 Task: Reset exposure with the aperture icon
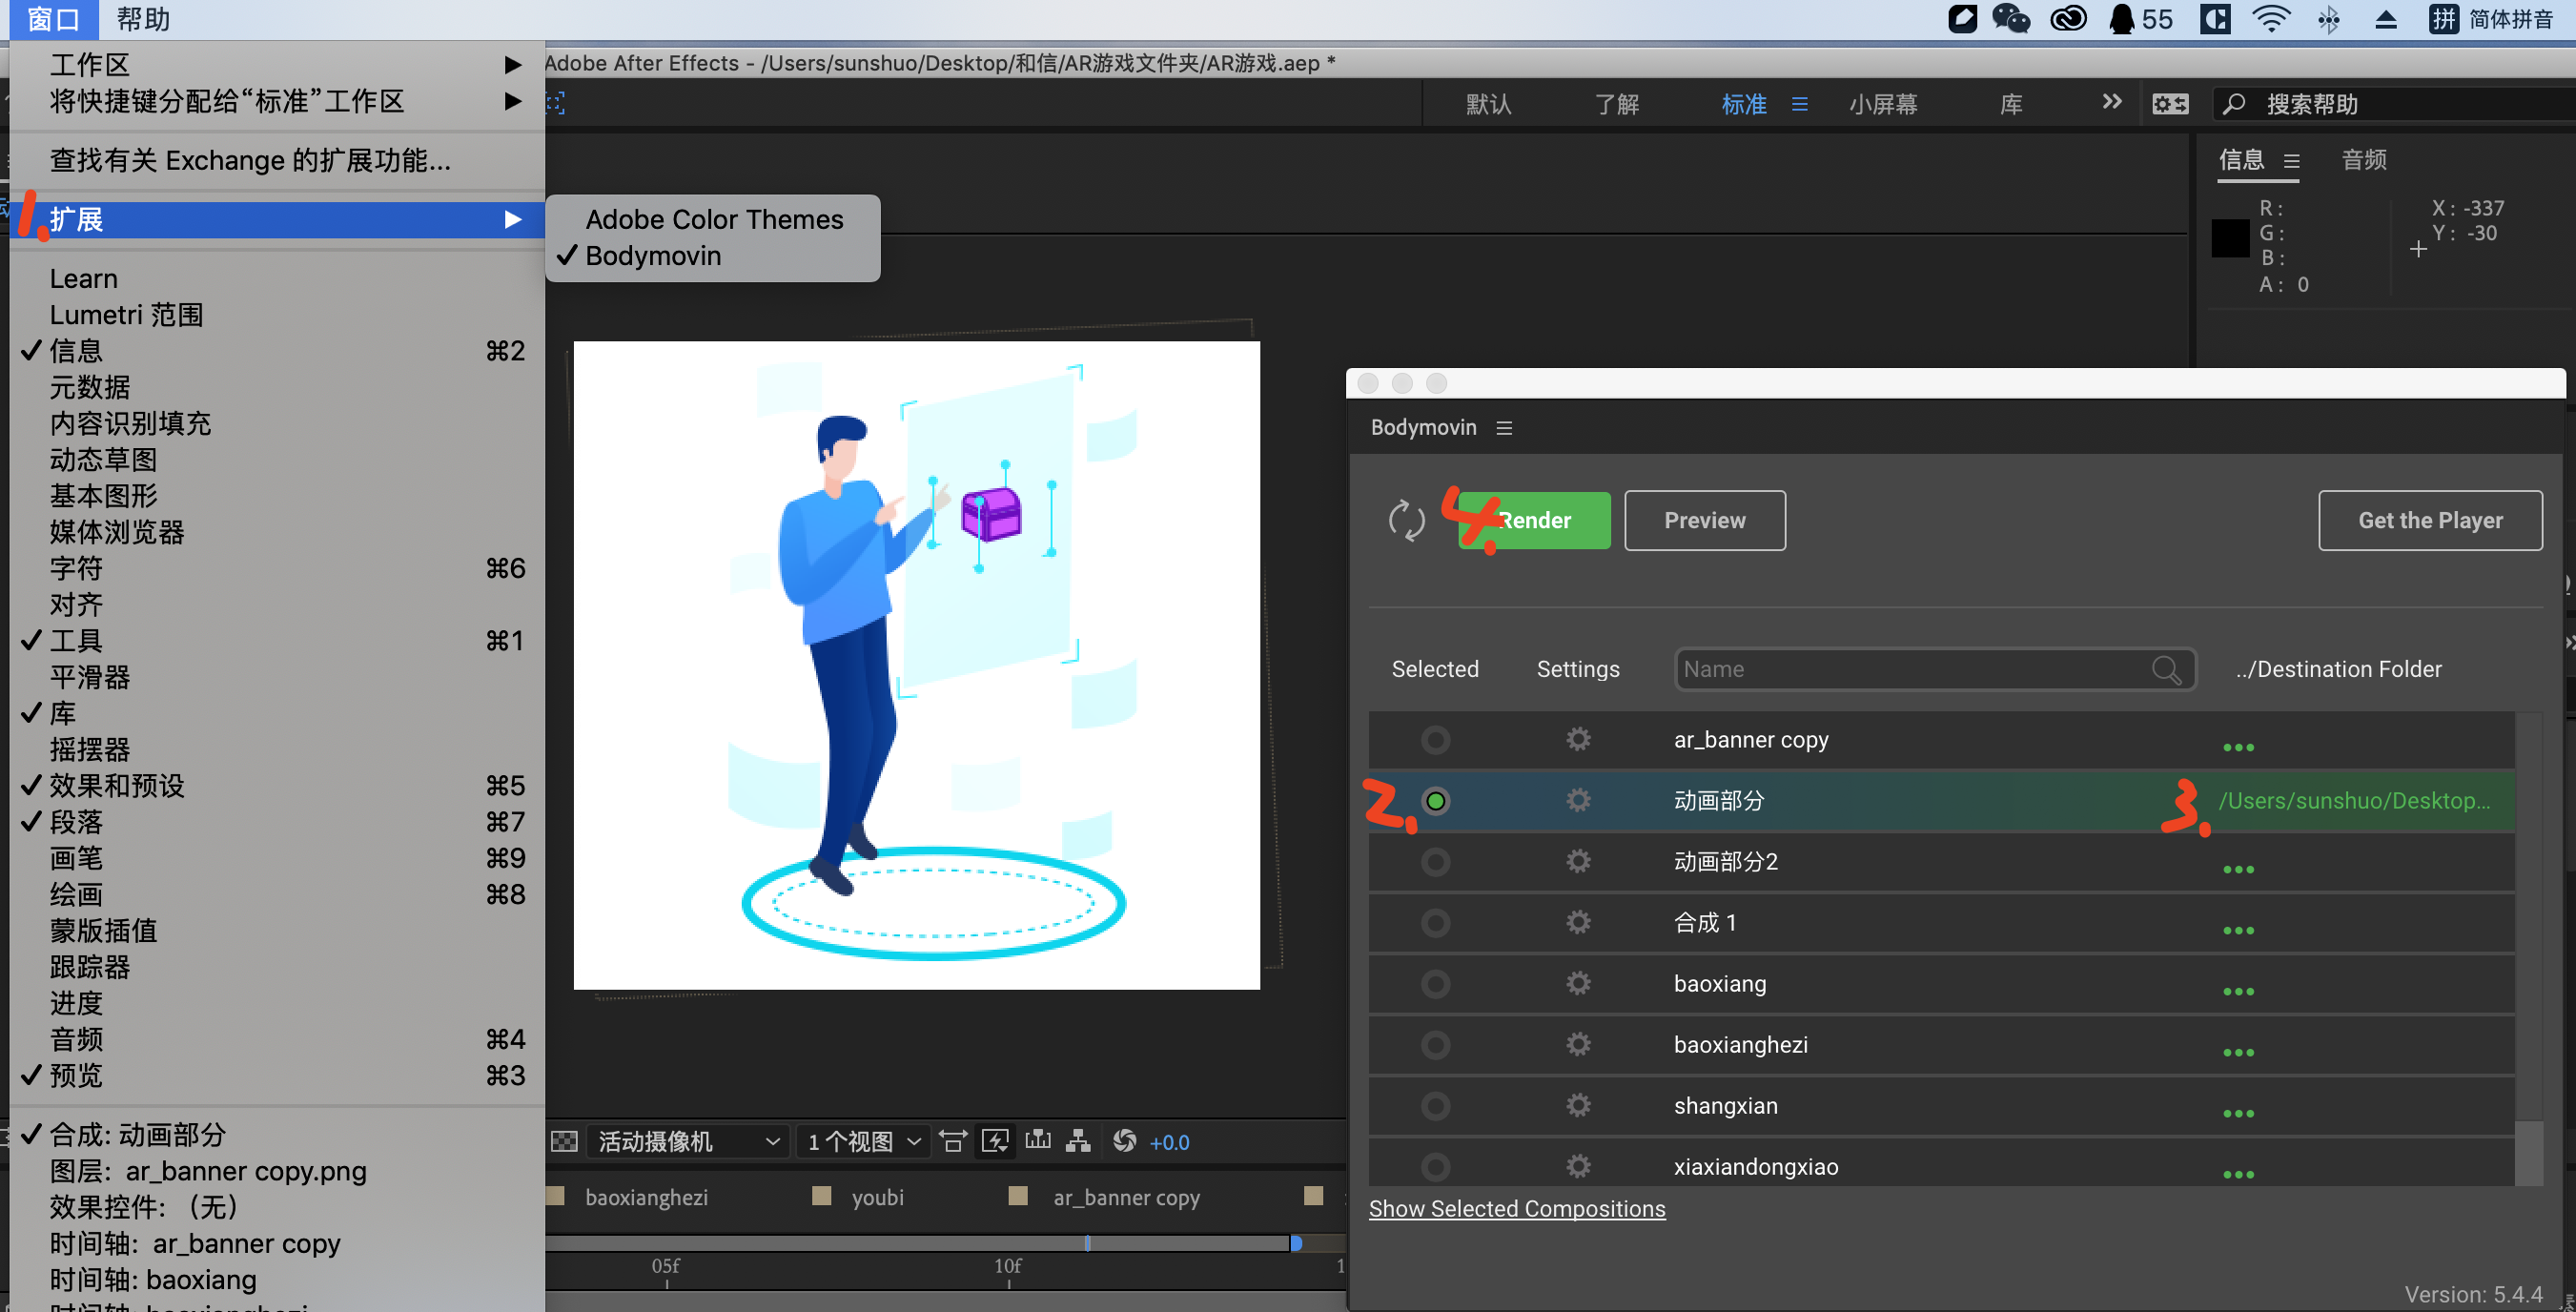pos(1124,1141)
